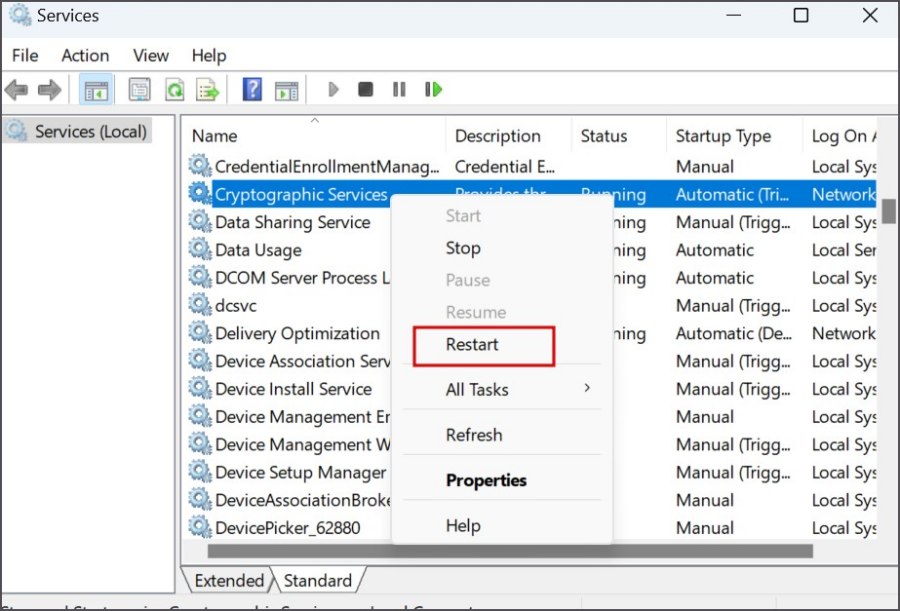Viewport: 900px width, 611px height.
Task: Click Local Ser log-on cell for Data Usage
Action: [x=844, y=250]
